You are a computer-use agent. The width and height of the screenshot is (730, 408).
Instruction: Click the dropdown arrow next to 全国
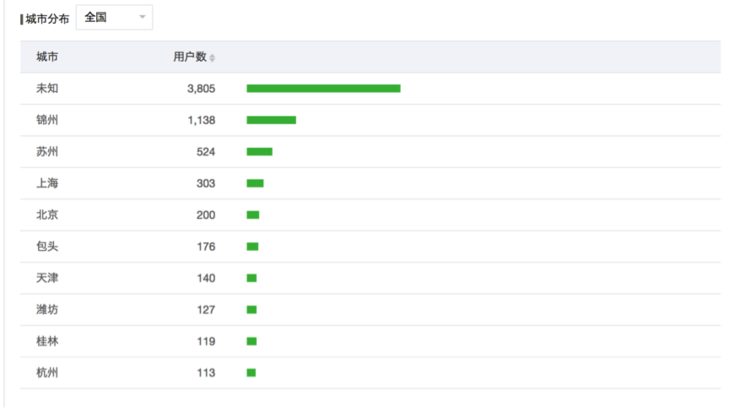point(142,17)
